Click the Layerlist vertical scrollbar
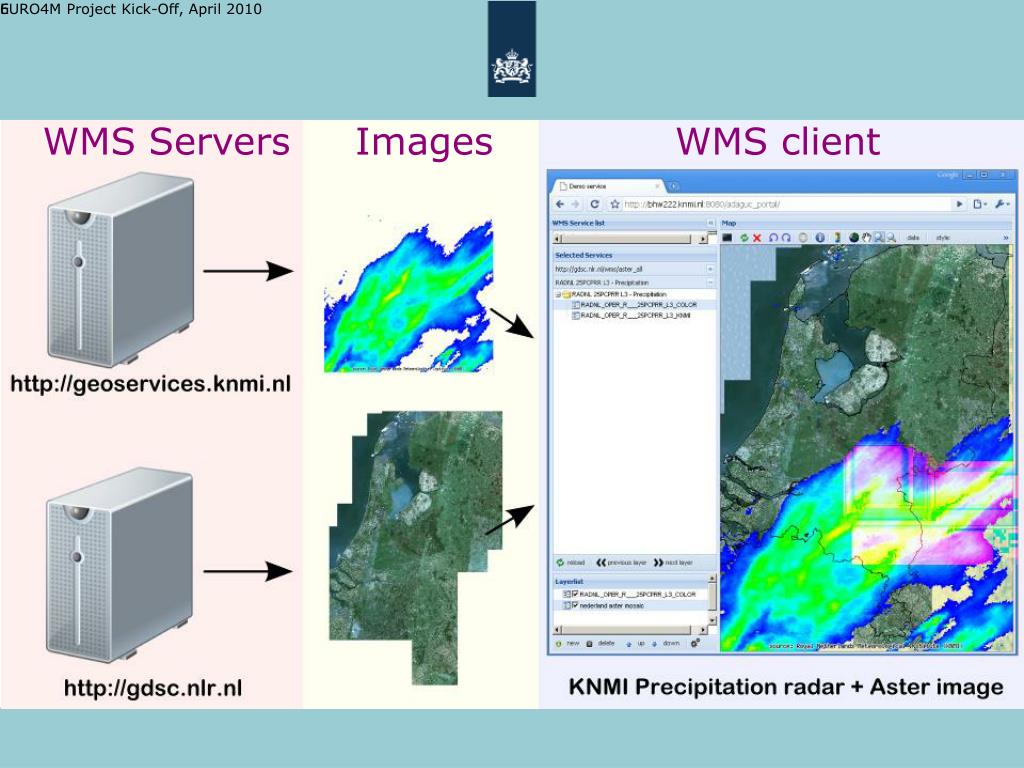1024x768 pixels. [712, 600]
